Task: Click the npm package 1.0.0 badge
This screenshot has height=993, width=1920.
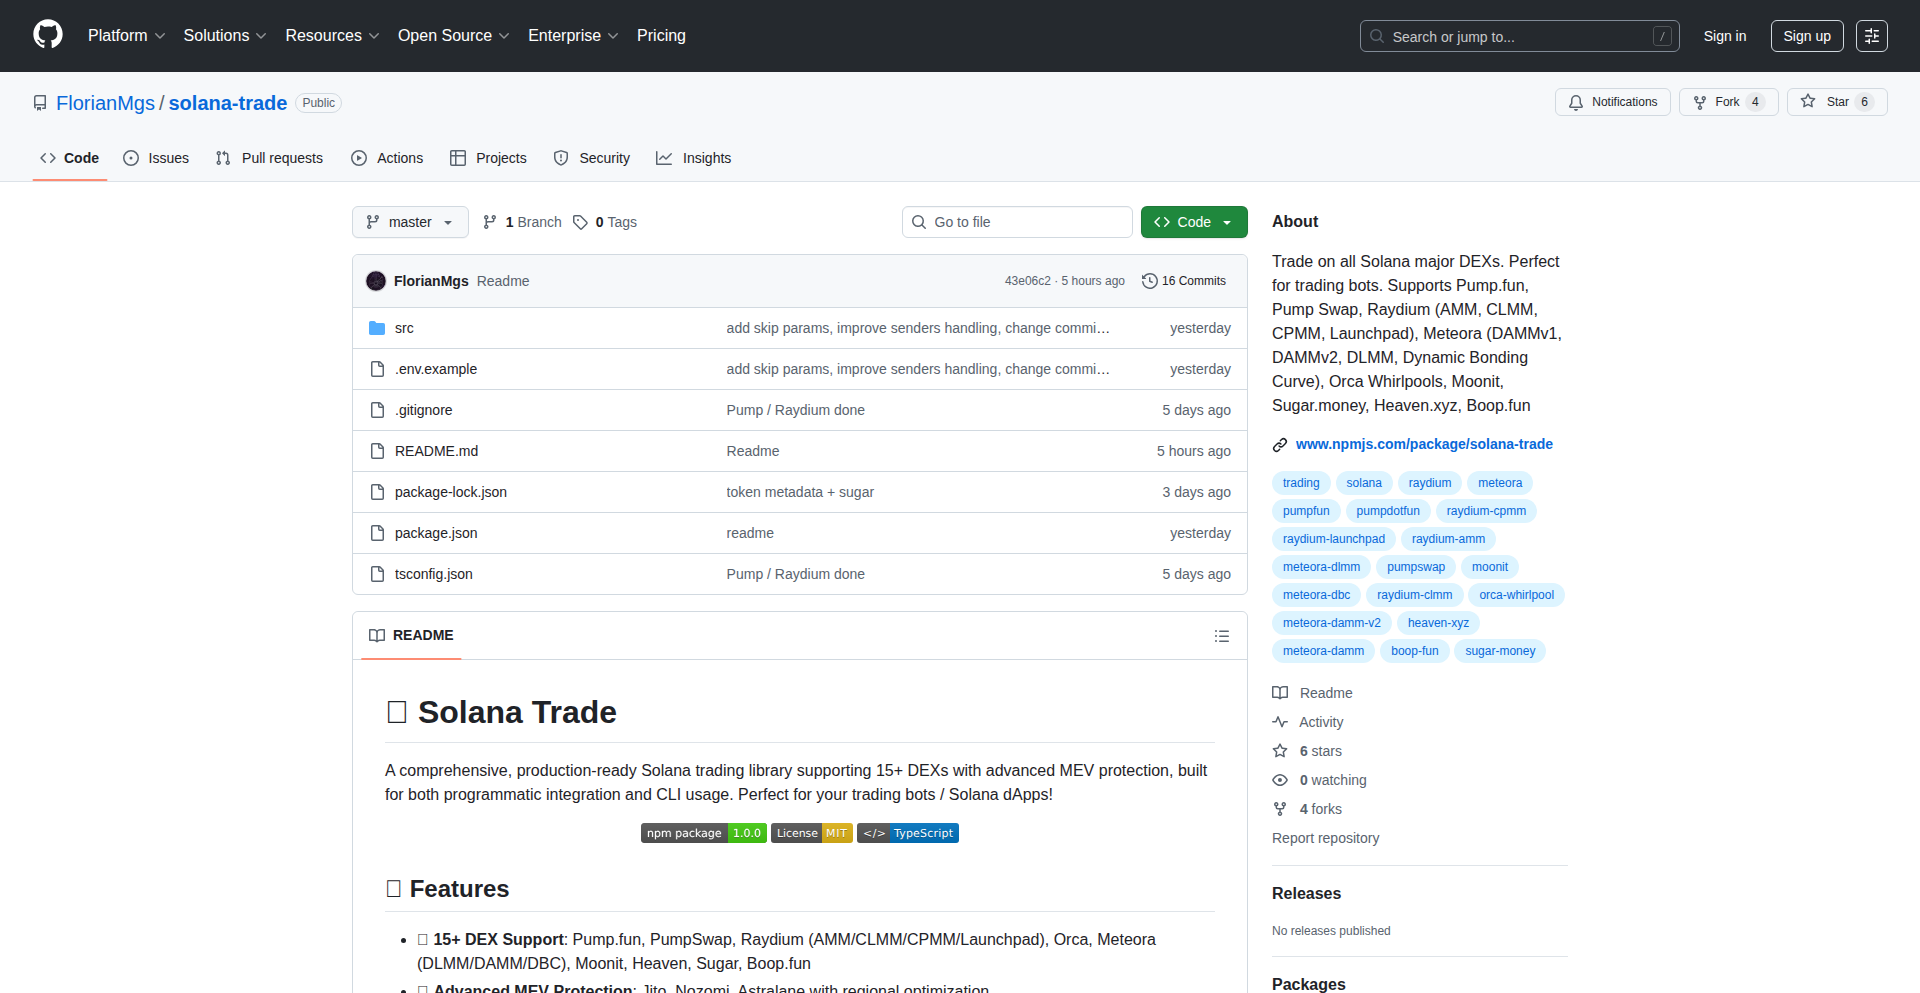Action: tap(704, 833)
